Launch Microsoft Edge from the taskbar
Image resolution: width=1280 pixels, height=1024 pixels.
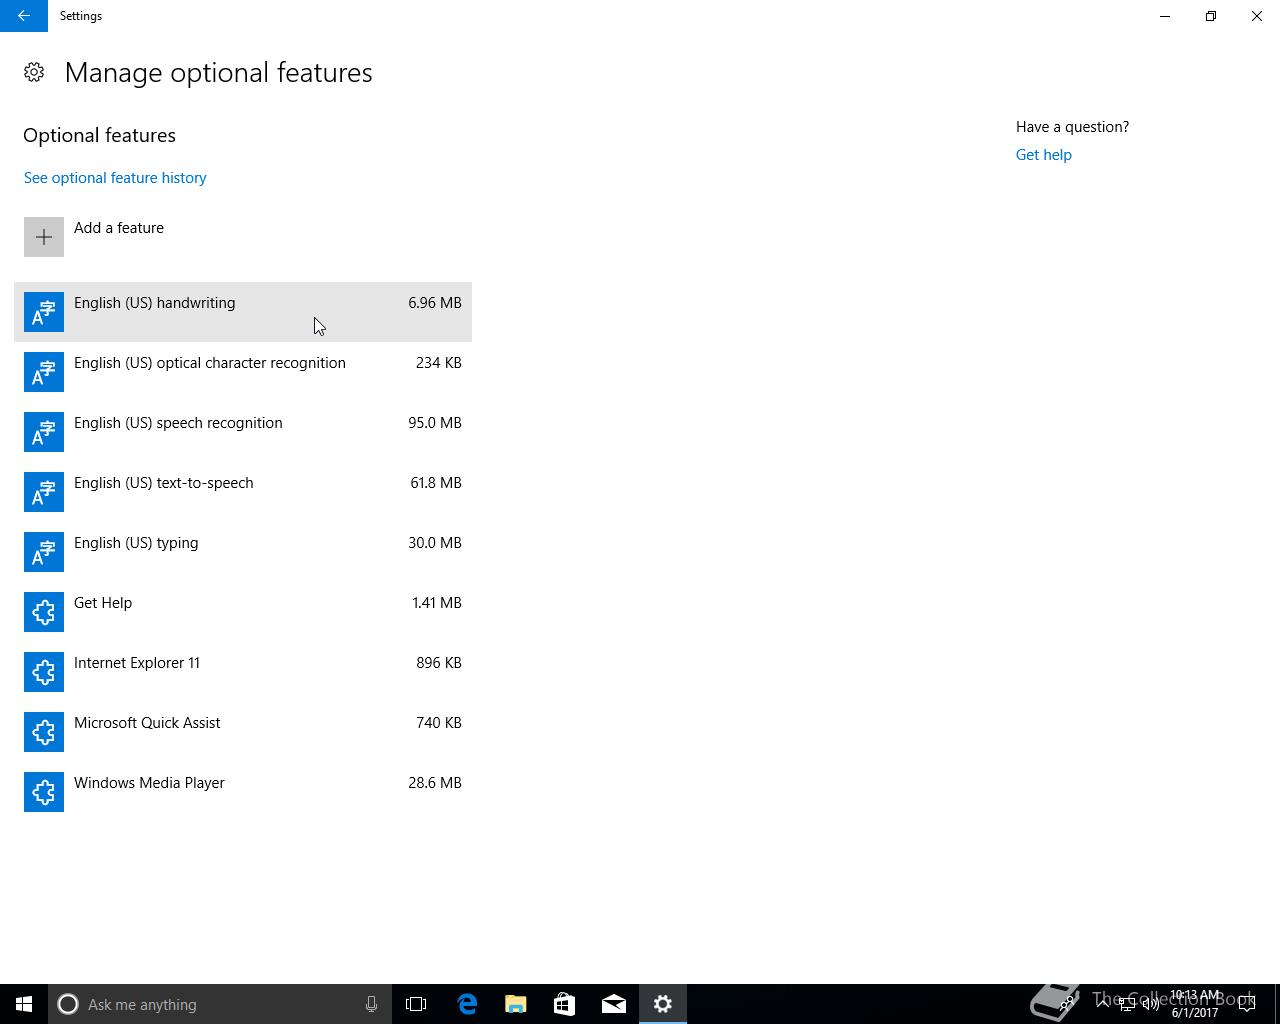[467, 1004]
